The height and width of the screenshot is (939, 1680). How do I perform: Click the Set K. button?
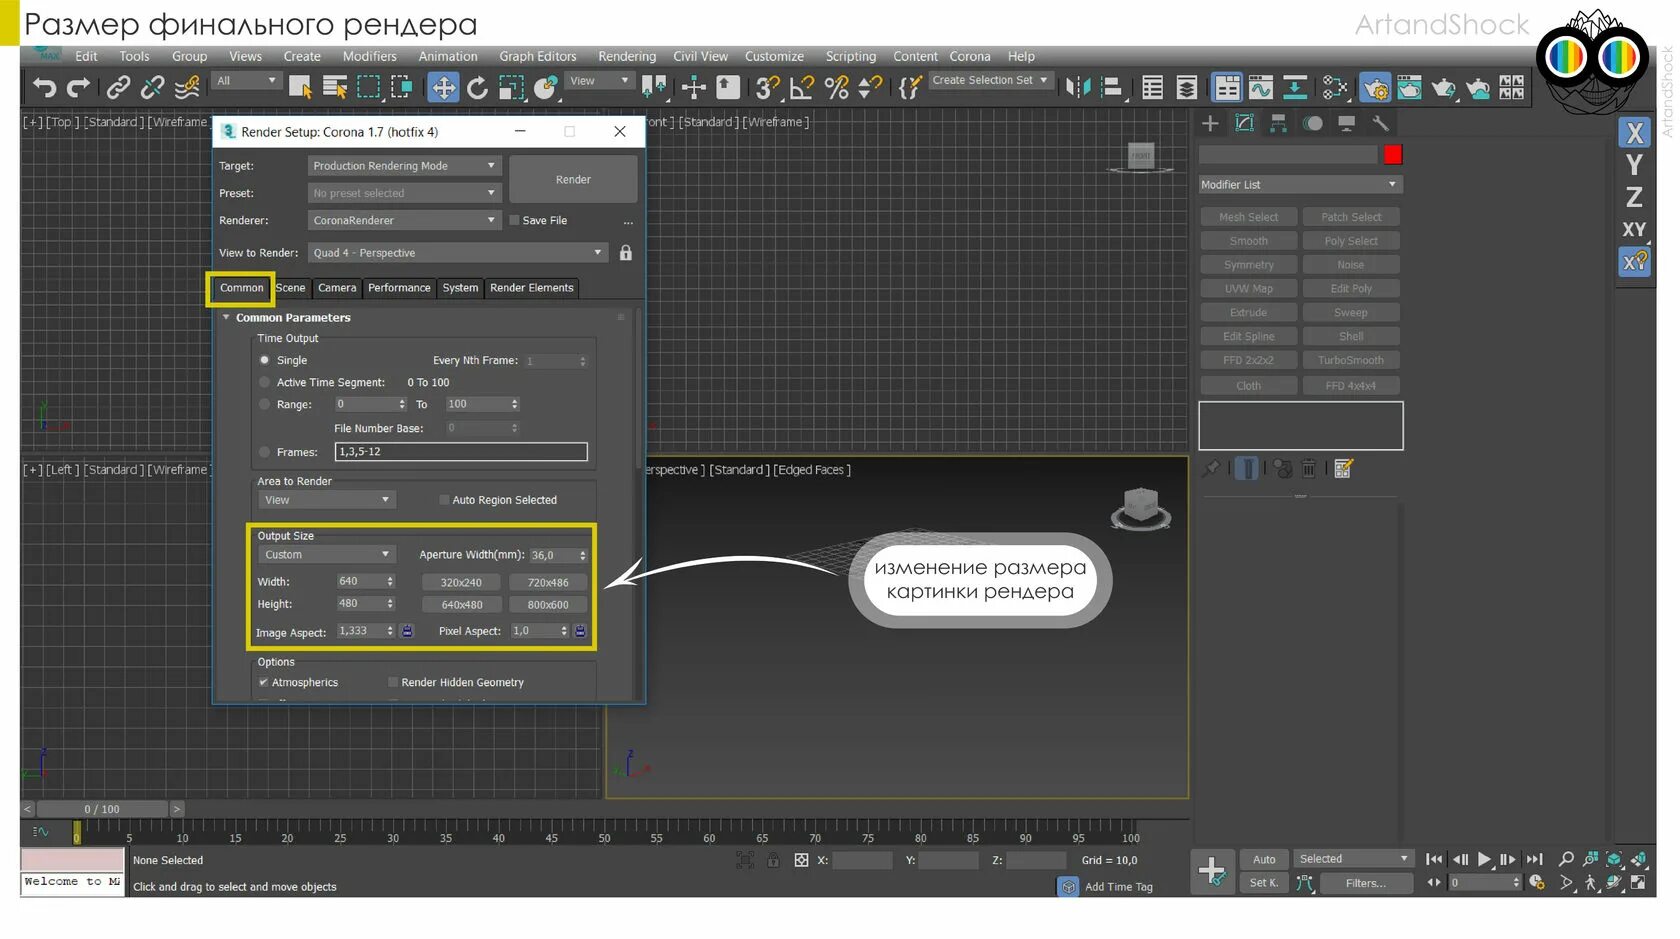click(x=1264, y=883)
